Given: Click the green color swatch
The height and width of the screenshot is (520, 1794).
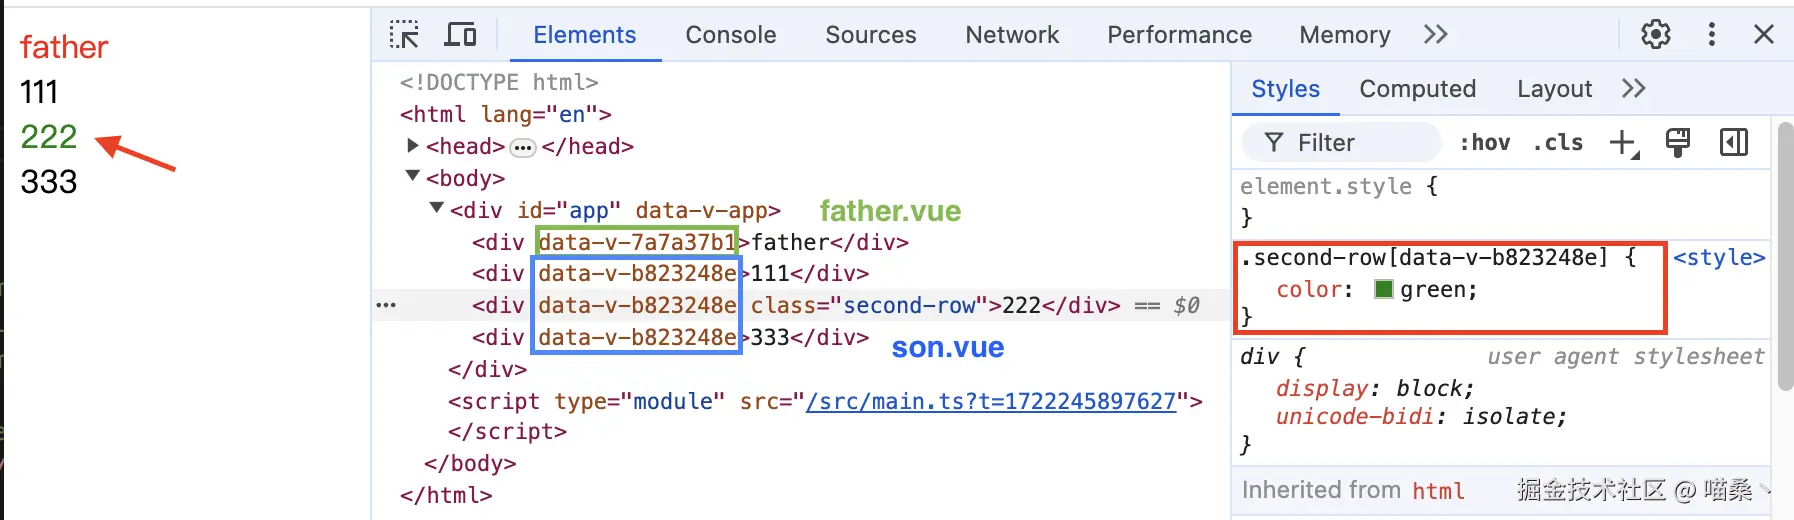Looking at the screenshot, I should click(1384, 289).
